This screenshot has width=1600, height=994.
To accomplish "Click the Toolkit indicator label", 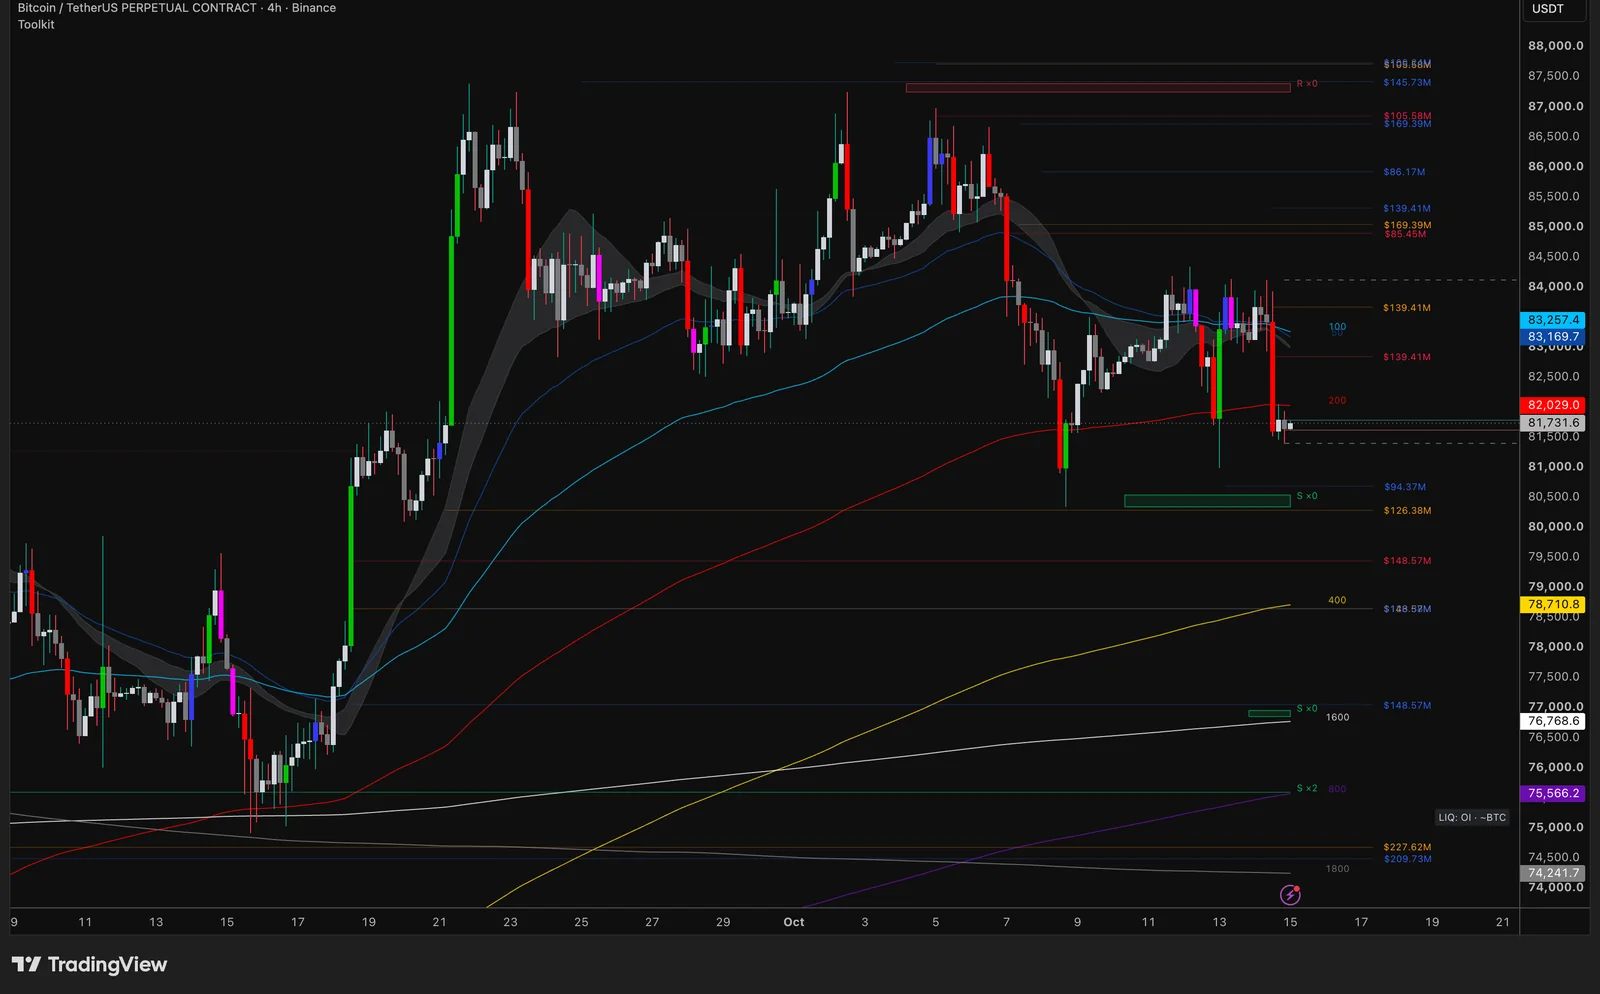I will click(x=36, y=25).
